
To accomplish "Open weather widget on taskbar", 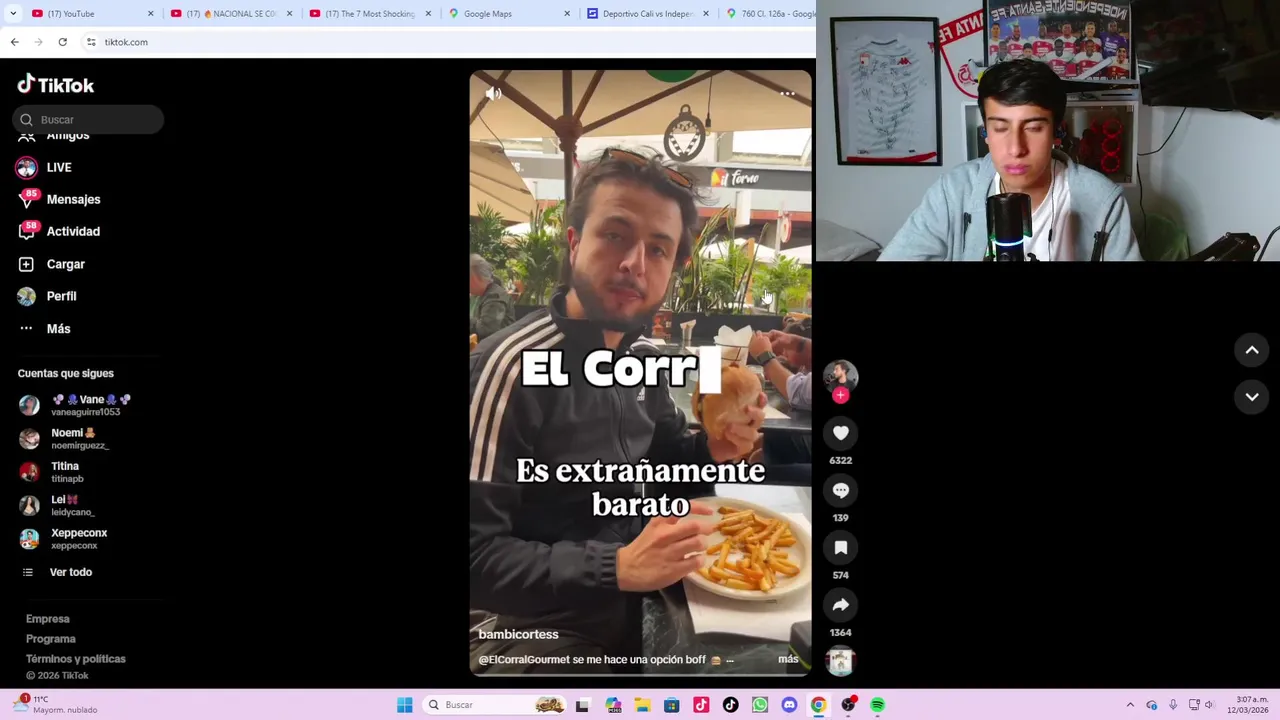I will pyautogui.click(x=56, y=704).
